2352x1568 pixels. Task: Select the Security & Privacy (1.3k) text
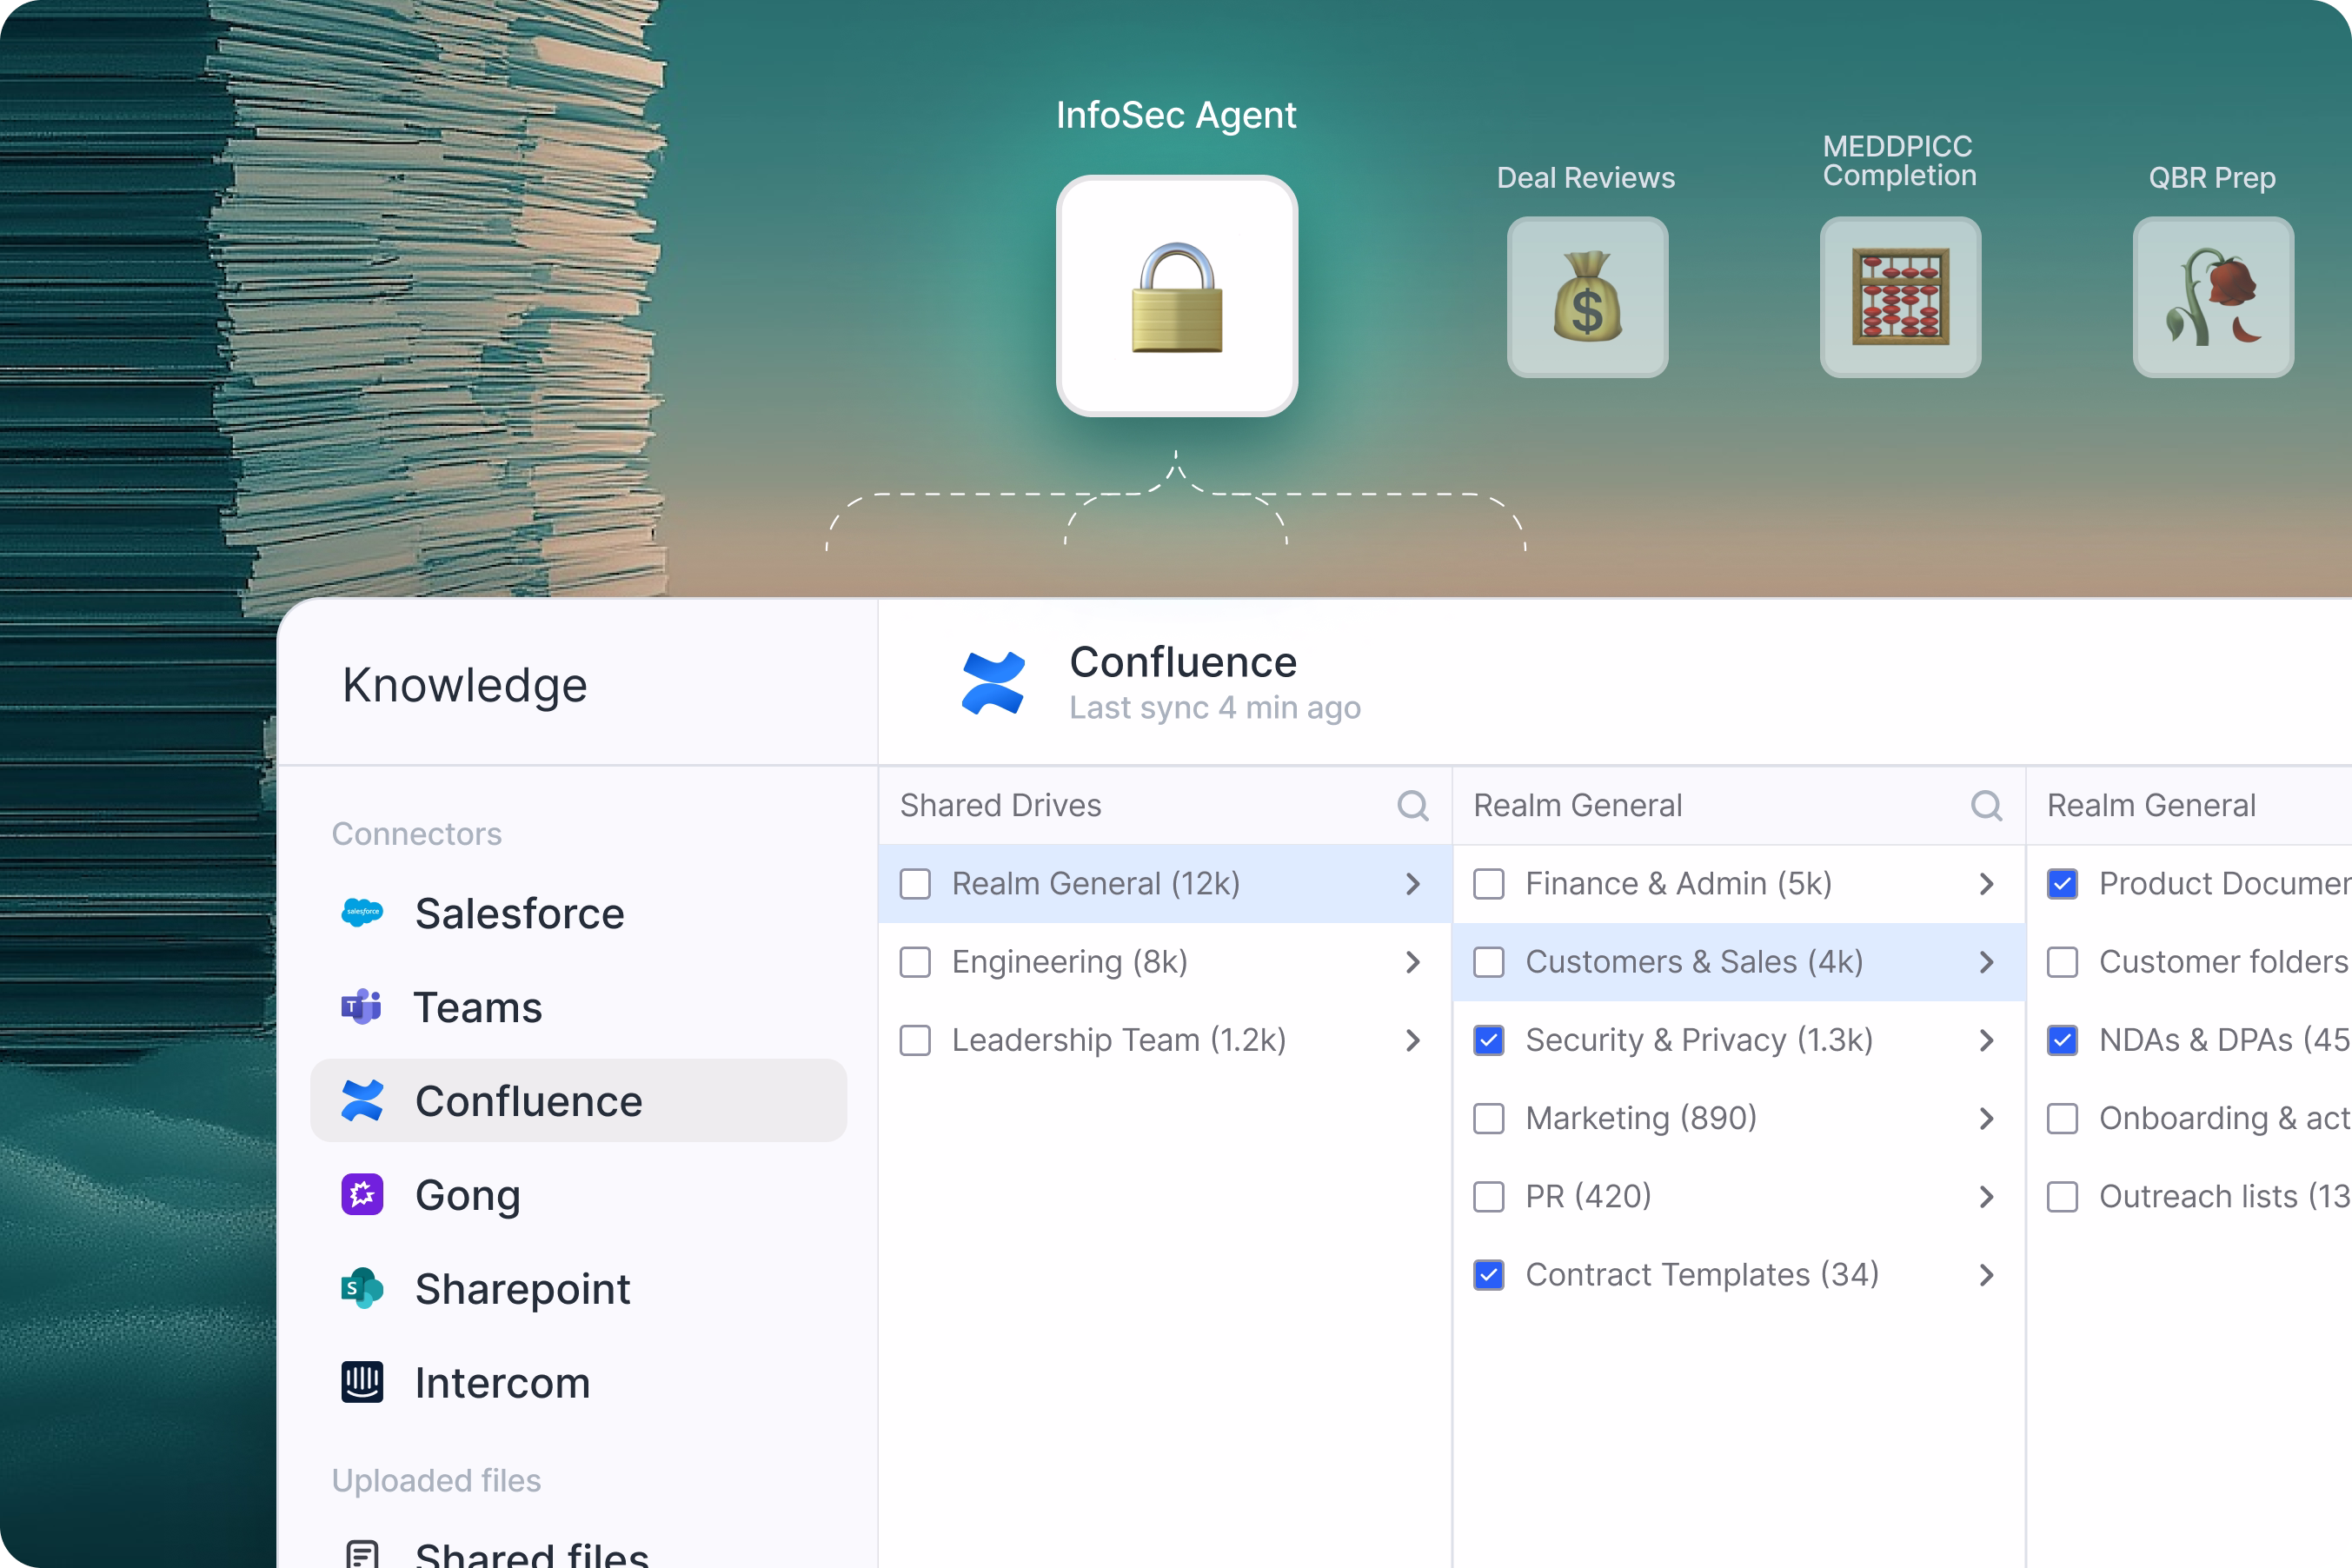pyautogui.click(x=1699, y=1040)
